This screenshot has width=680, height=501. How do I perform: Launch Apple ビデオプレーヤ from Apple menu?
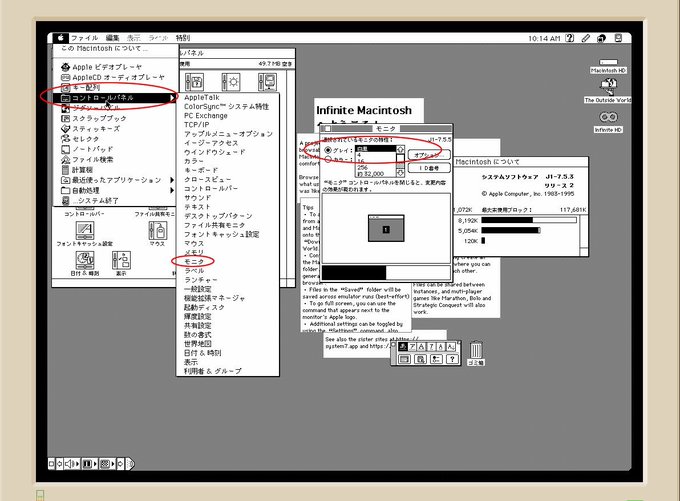click(115, 67)
